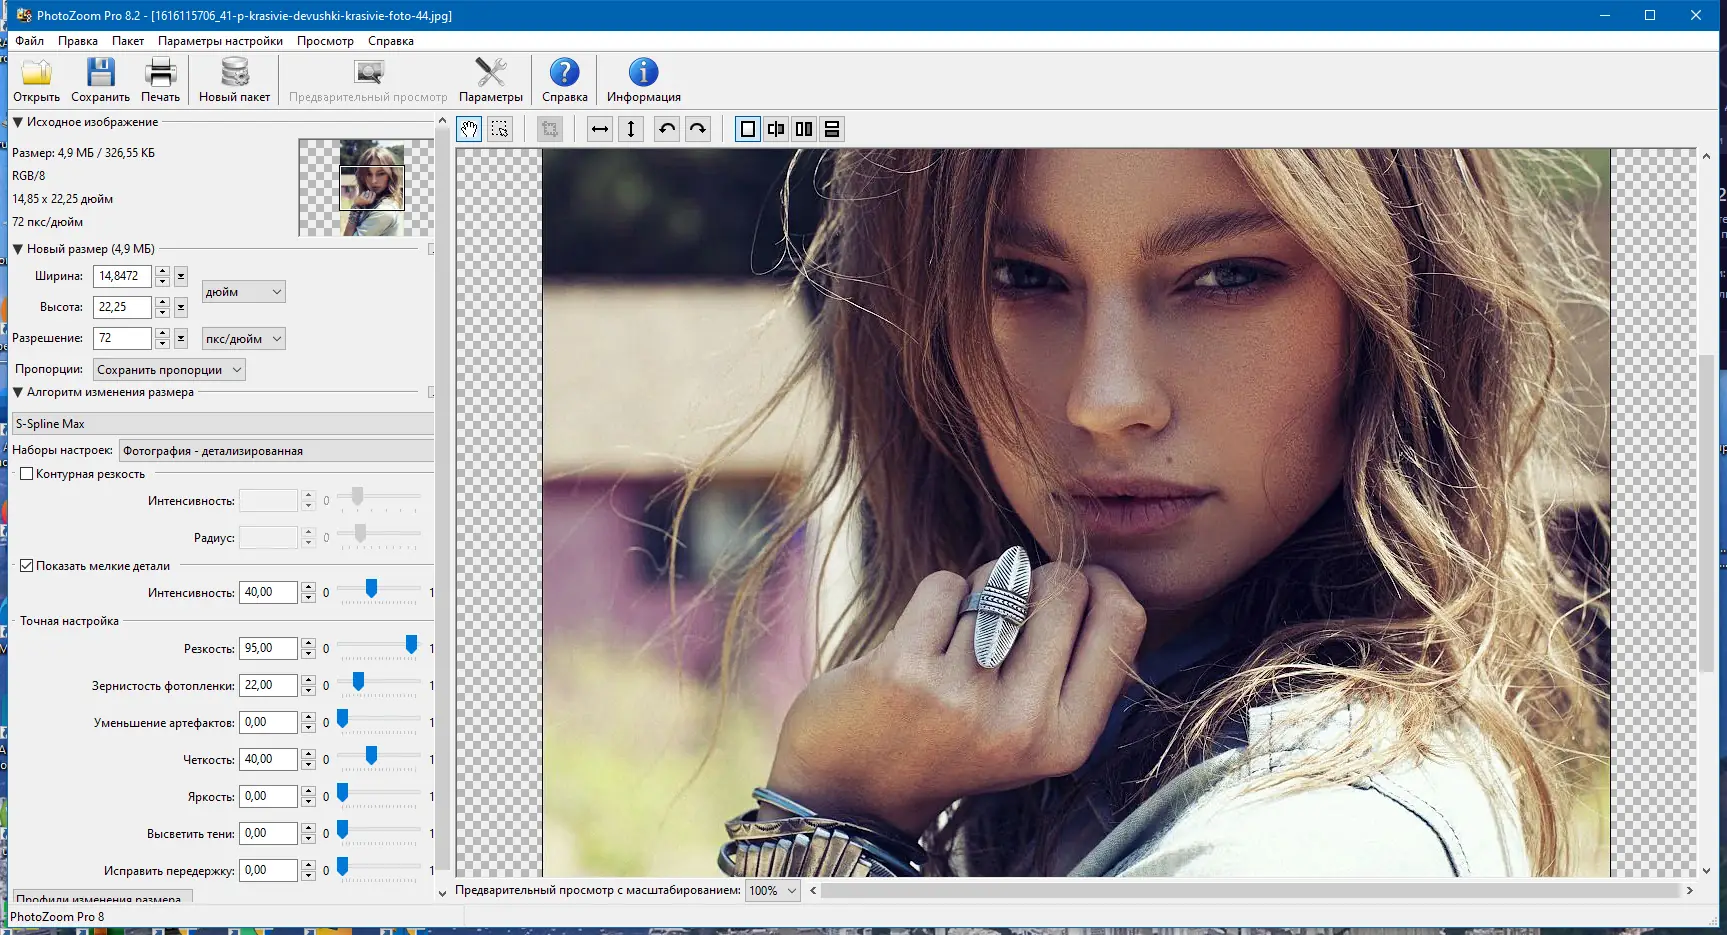Adjust the Исправить передержку slider
Image resolution: width=1727 pixels, height=935 pixels.
[x=342, y=868]
